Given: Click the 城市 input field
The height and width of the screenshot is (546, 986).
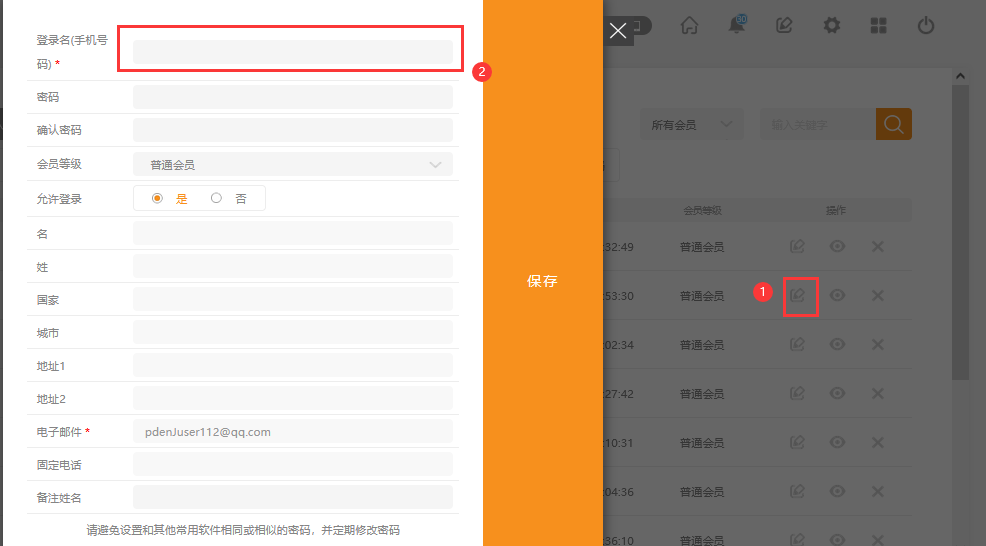Looking at the screenshot, I should point(292,333).
